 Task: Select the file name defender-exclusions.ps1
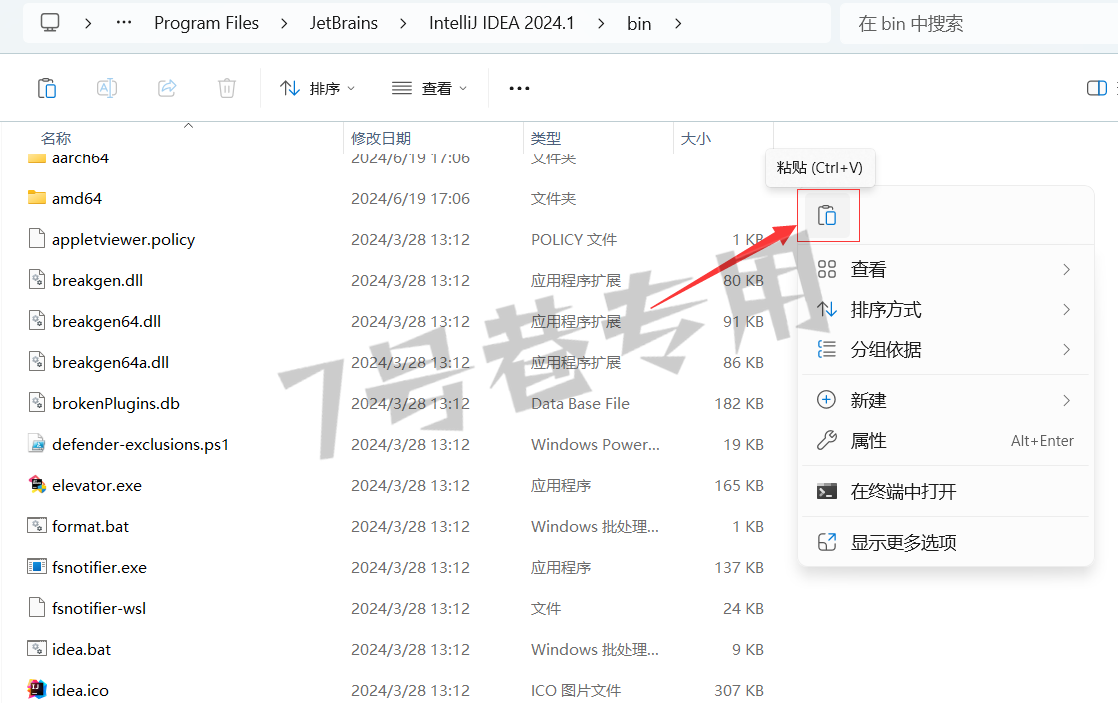(x=140, y=444)
